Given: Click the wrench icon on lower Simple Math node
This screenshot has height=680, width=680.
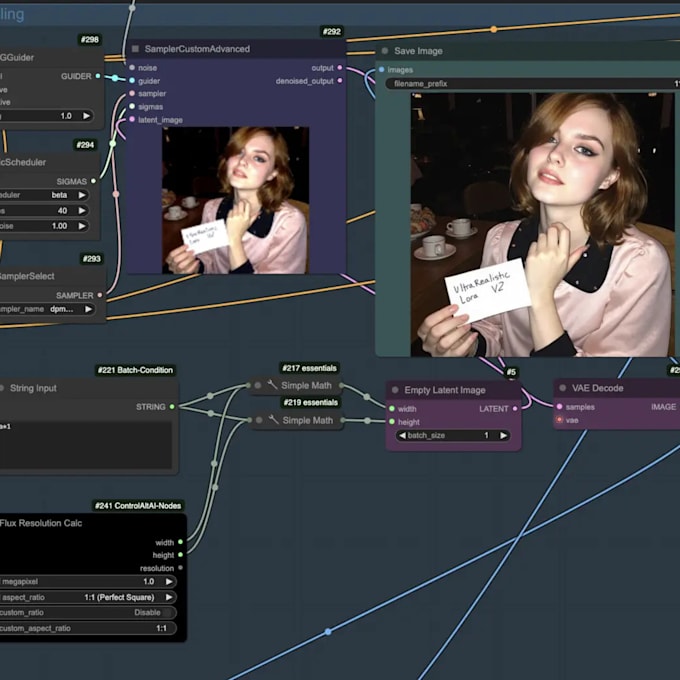Looking at the screenshot, I should (x=273, y=420).
